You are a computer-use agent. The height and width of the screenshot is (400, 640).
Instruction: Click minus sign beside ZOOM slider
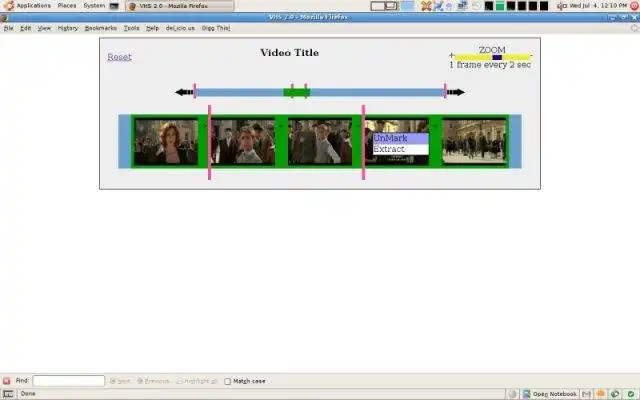click(x=531, y=55)
